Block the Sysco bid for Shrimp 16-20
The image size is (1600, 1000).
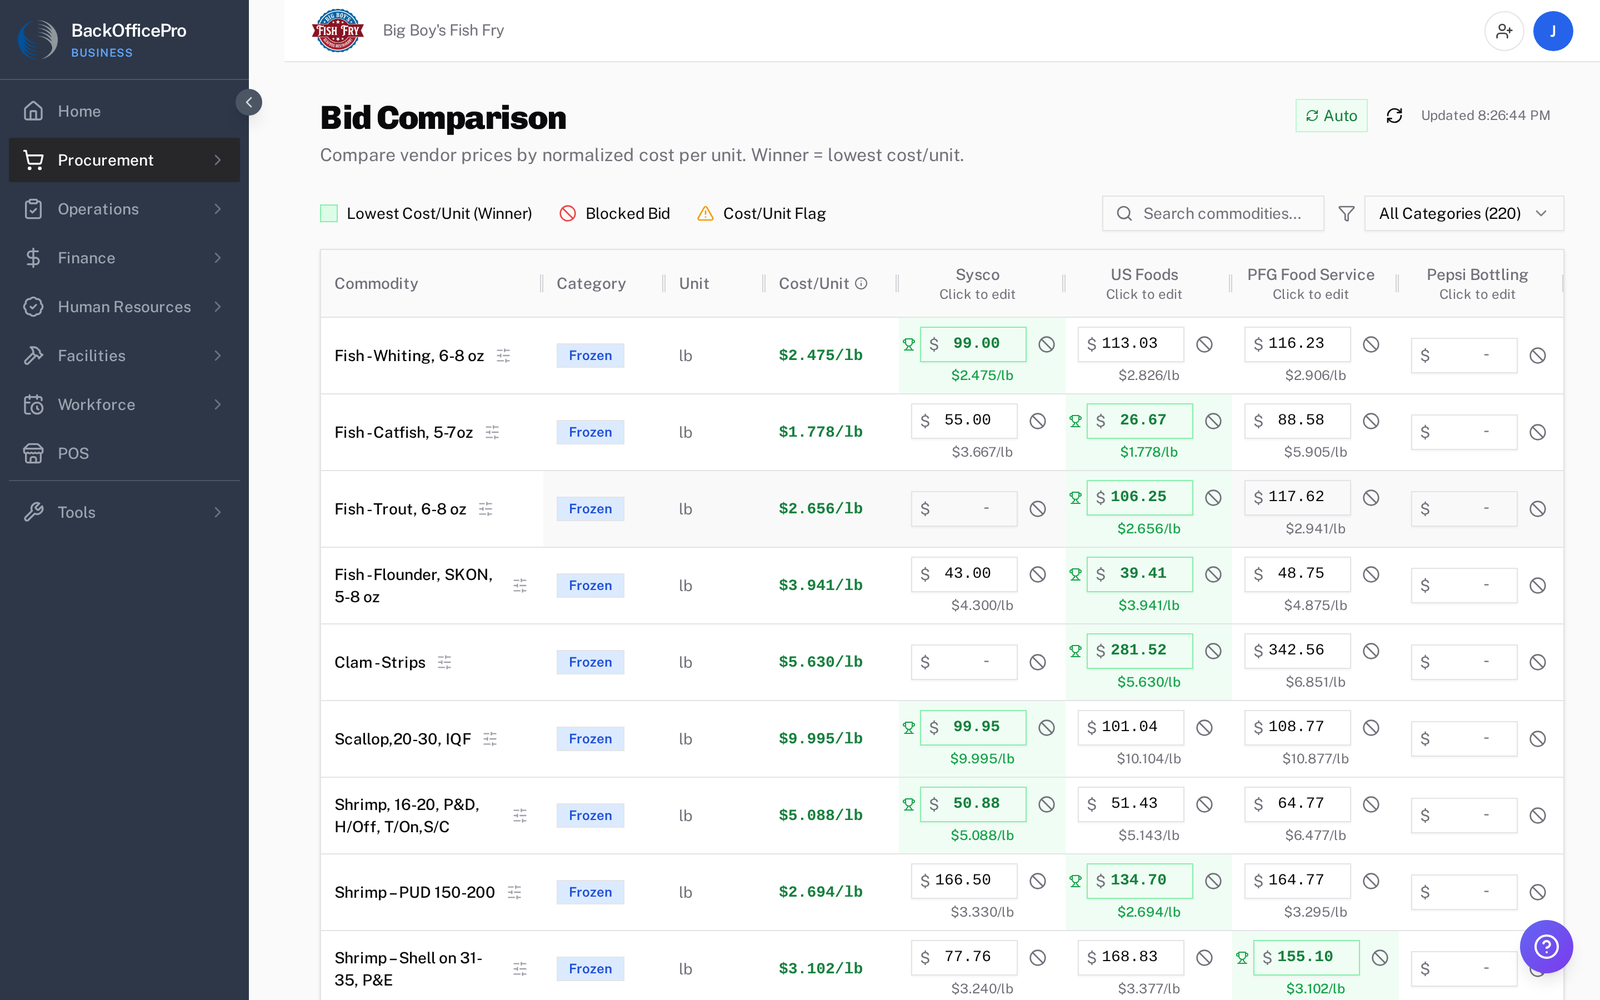(x=1046, y=805)
